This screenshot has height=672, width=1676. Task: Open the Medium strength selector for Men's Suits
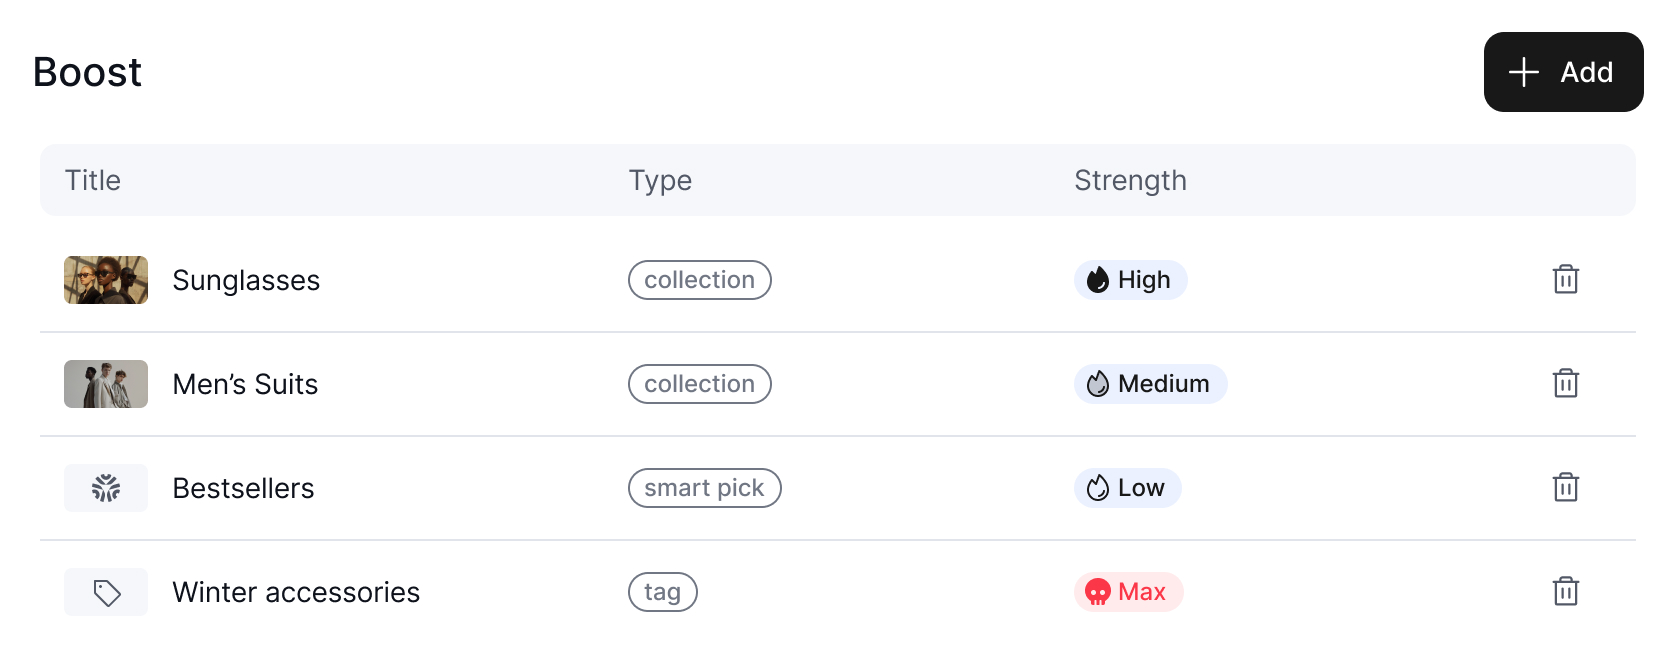tap(1150, 384)
